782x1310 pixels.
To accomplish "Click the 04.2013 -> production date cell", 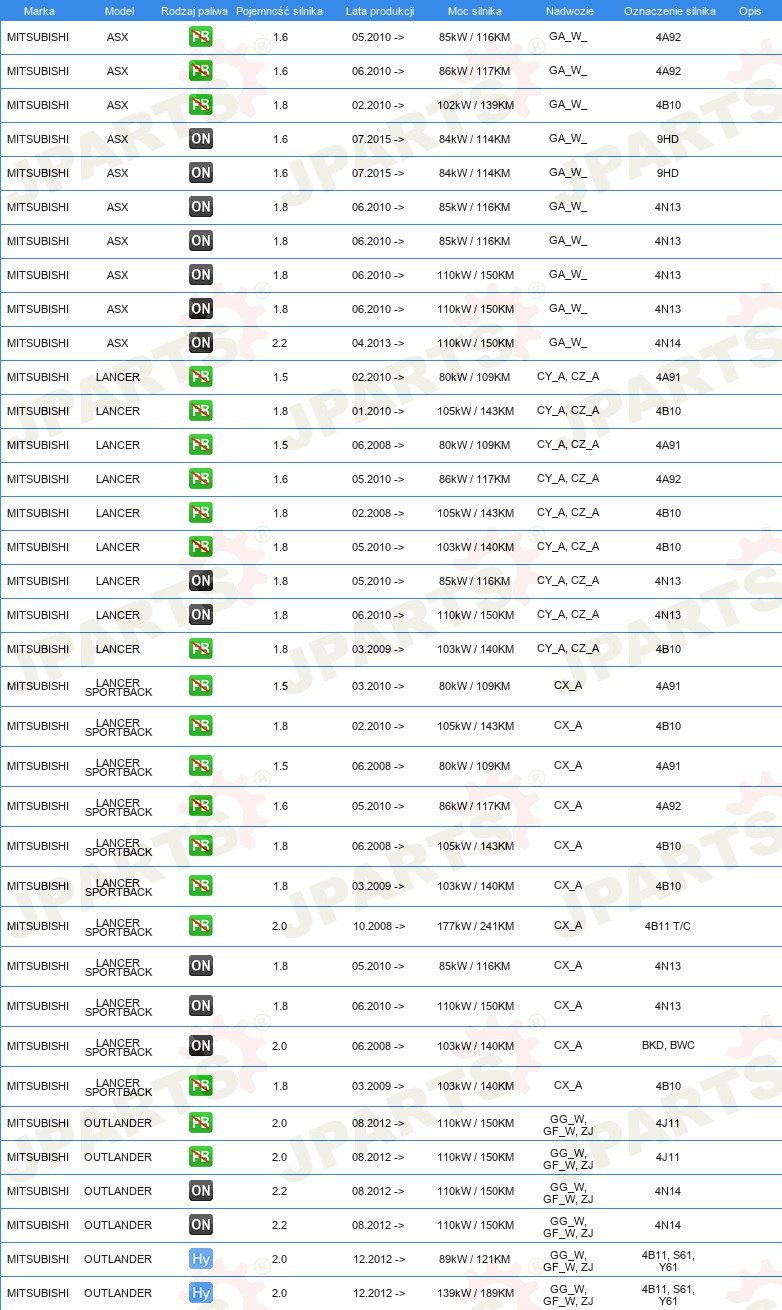I will point(378,343).
